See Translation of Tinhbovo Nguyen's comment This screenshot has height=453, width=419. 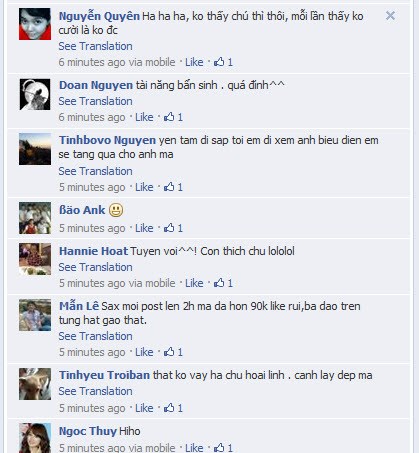(95, 171)
